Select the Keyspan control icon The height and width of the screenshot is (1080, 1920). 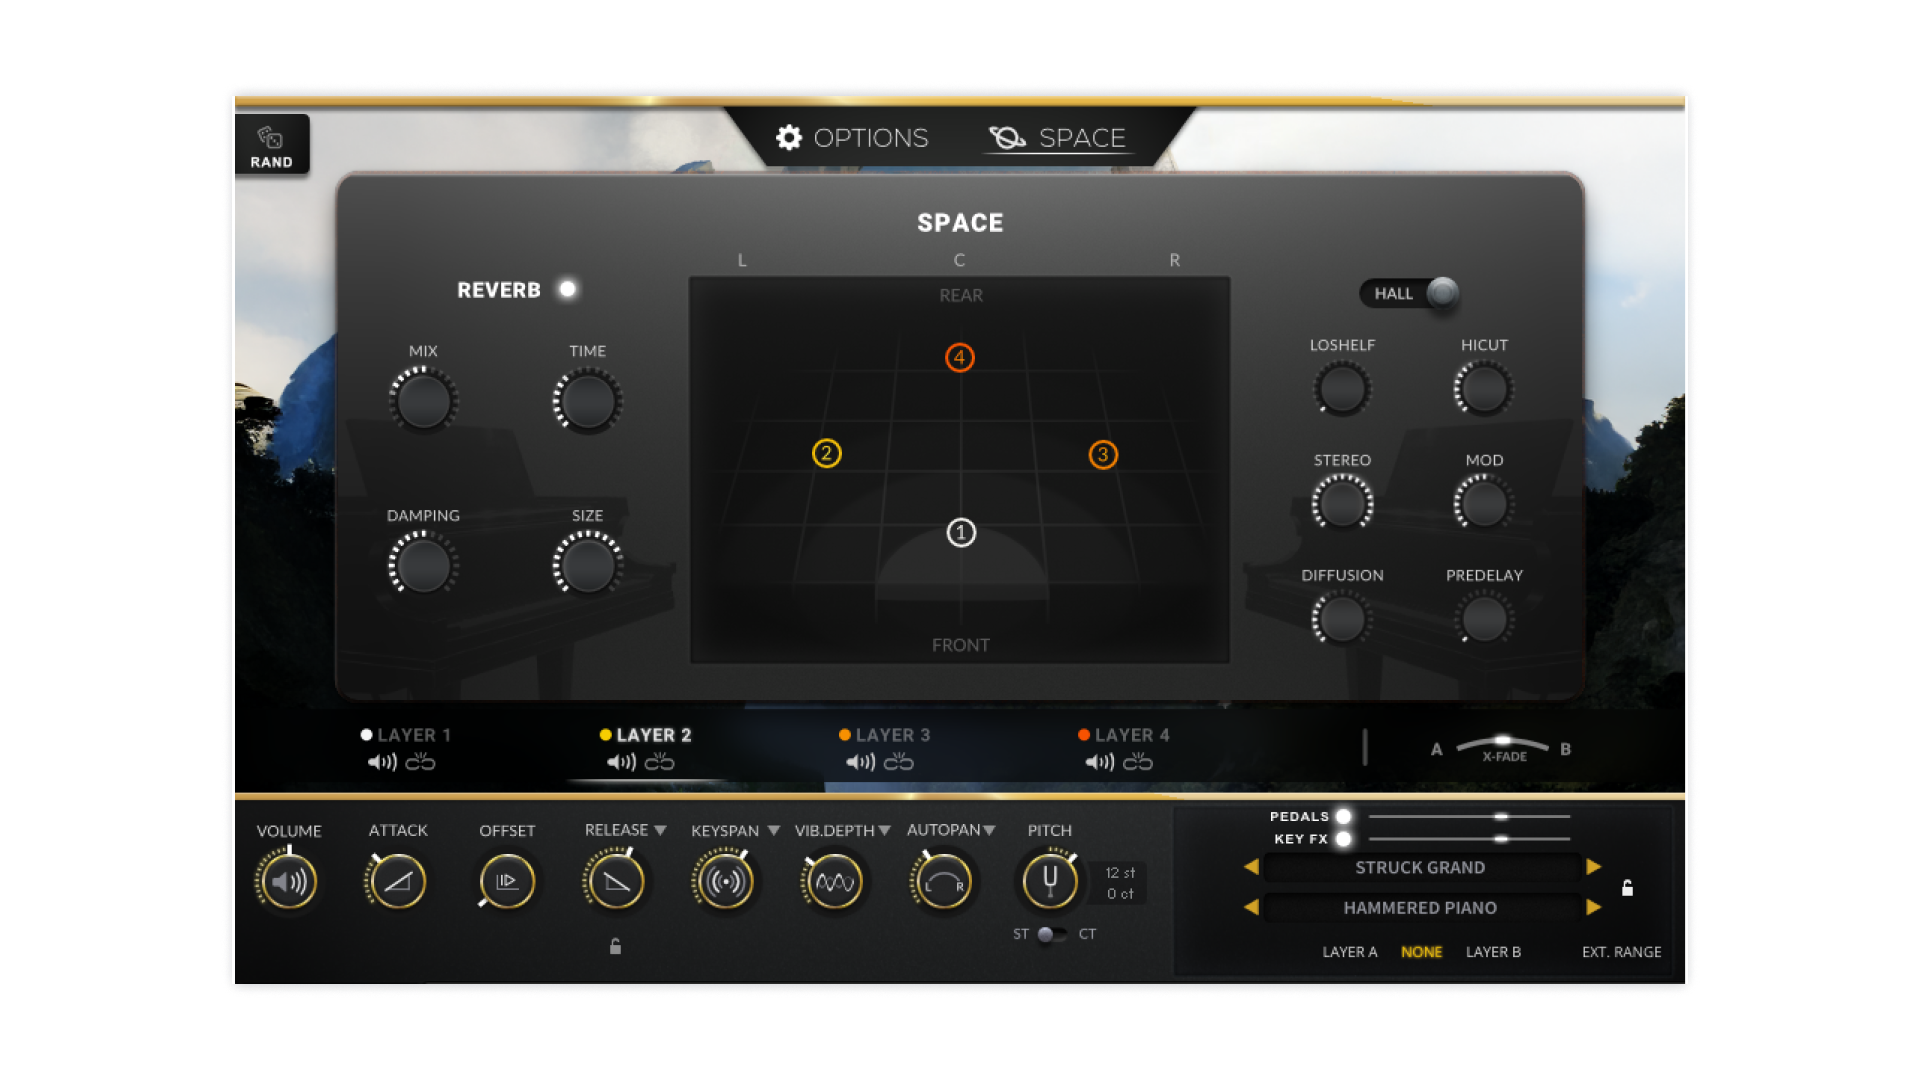725,882
